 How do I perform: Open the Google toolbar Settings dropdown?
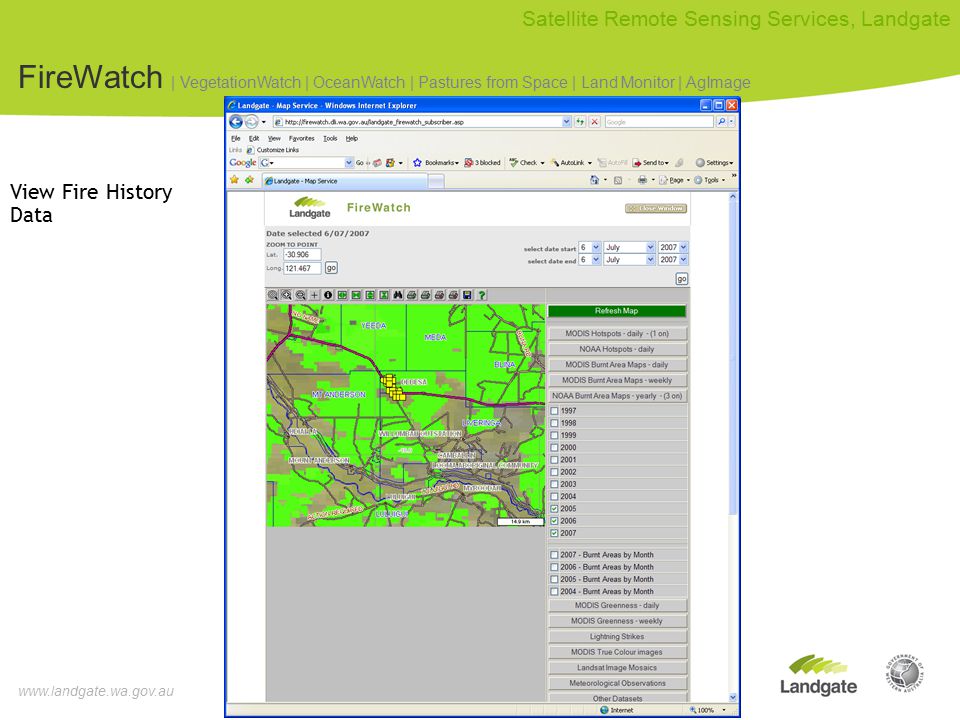click(x=714, y=163)
